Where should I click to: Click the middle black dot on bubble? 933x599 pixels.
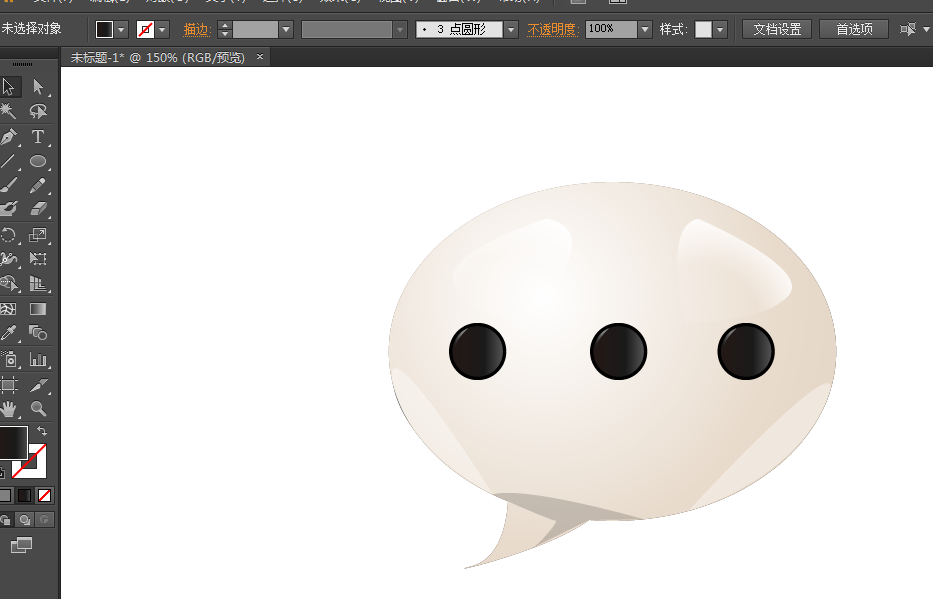(x=618, y=351)
